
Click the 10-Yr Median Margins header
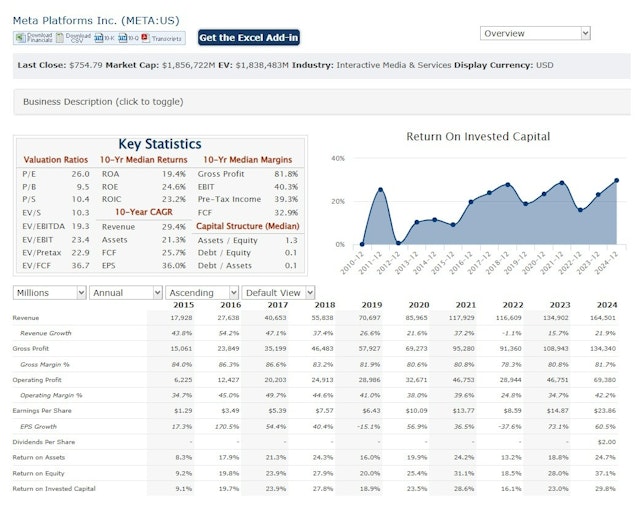coord(248,160)
